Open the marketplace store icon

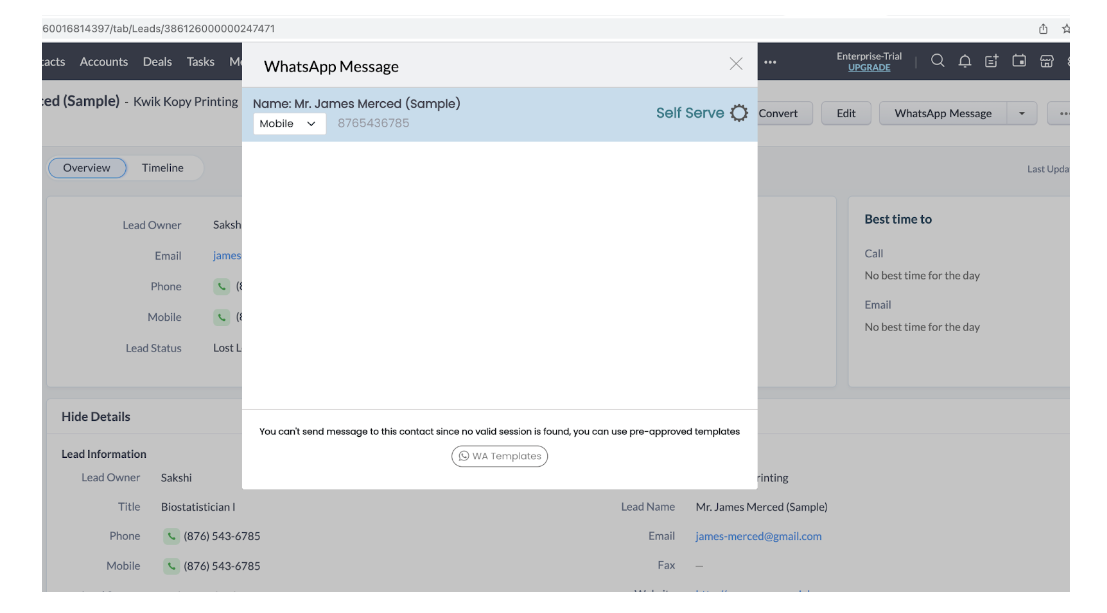coord(1046,61)
